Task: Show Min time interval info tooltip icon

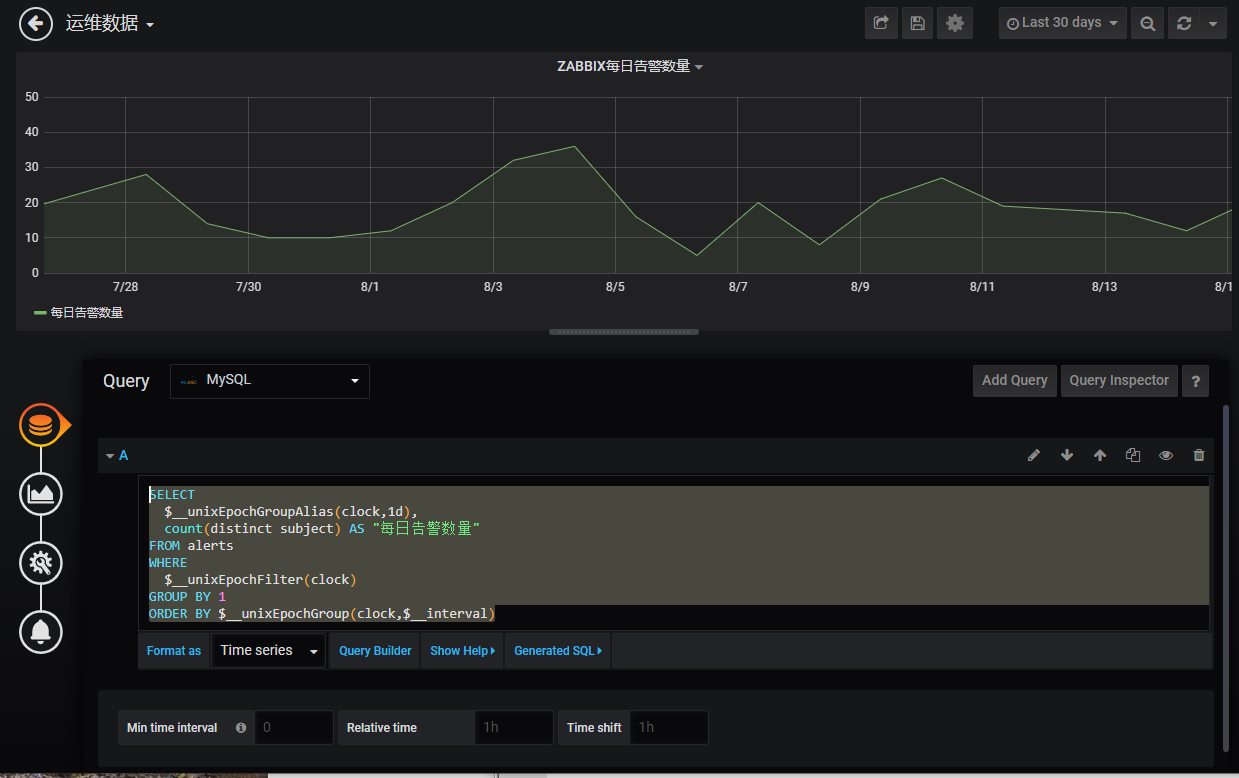Action: tap(241, 728)
